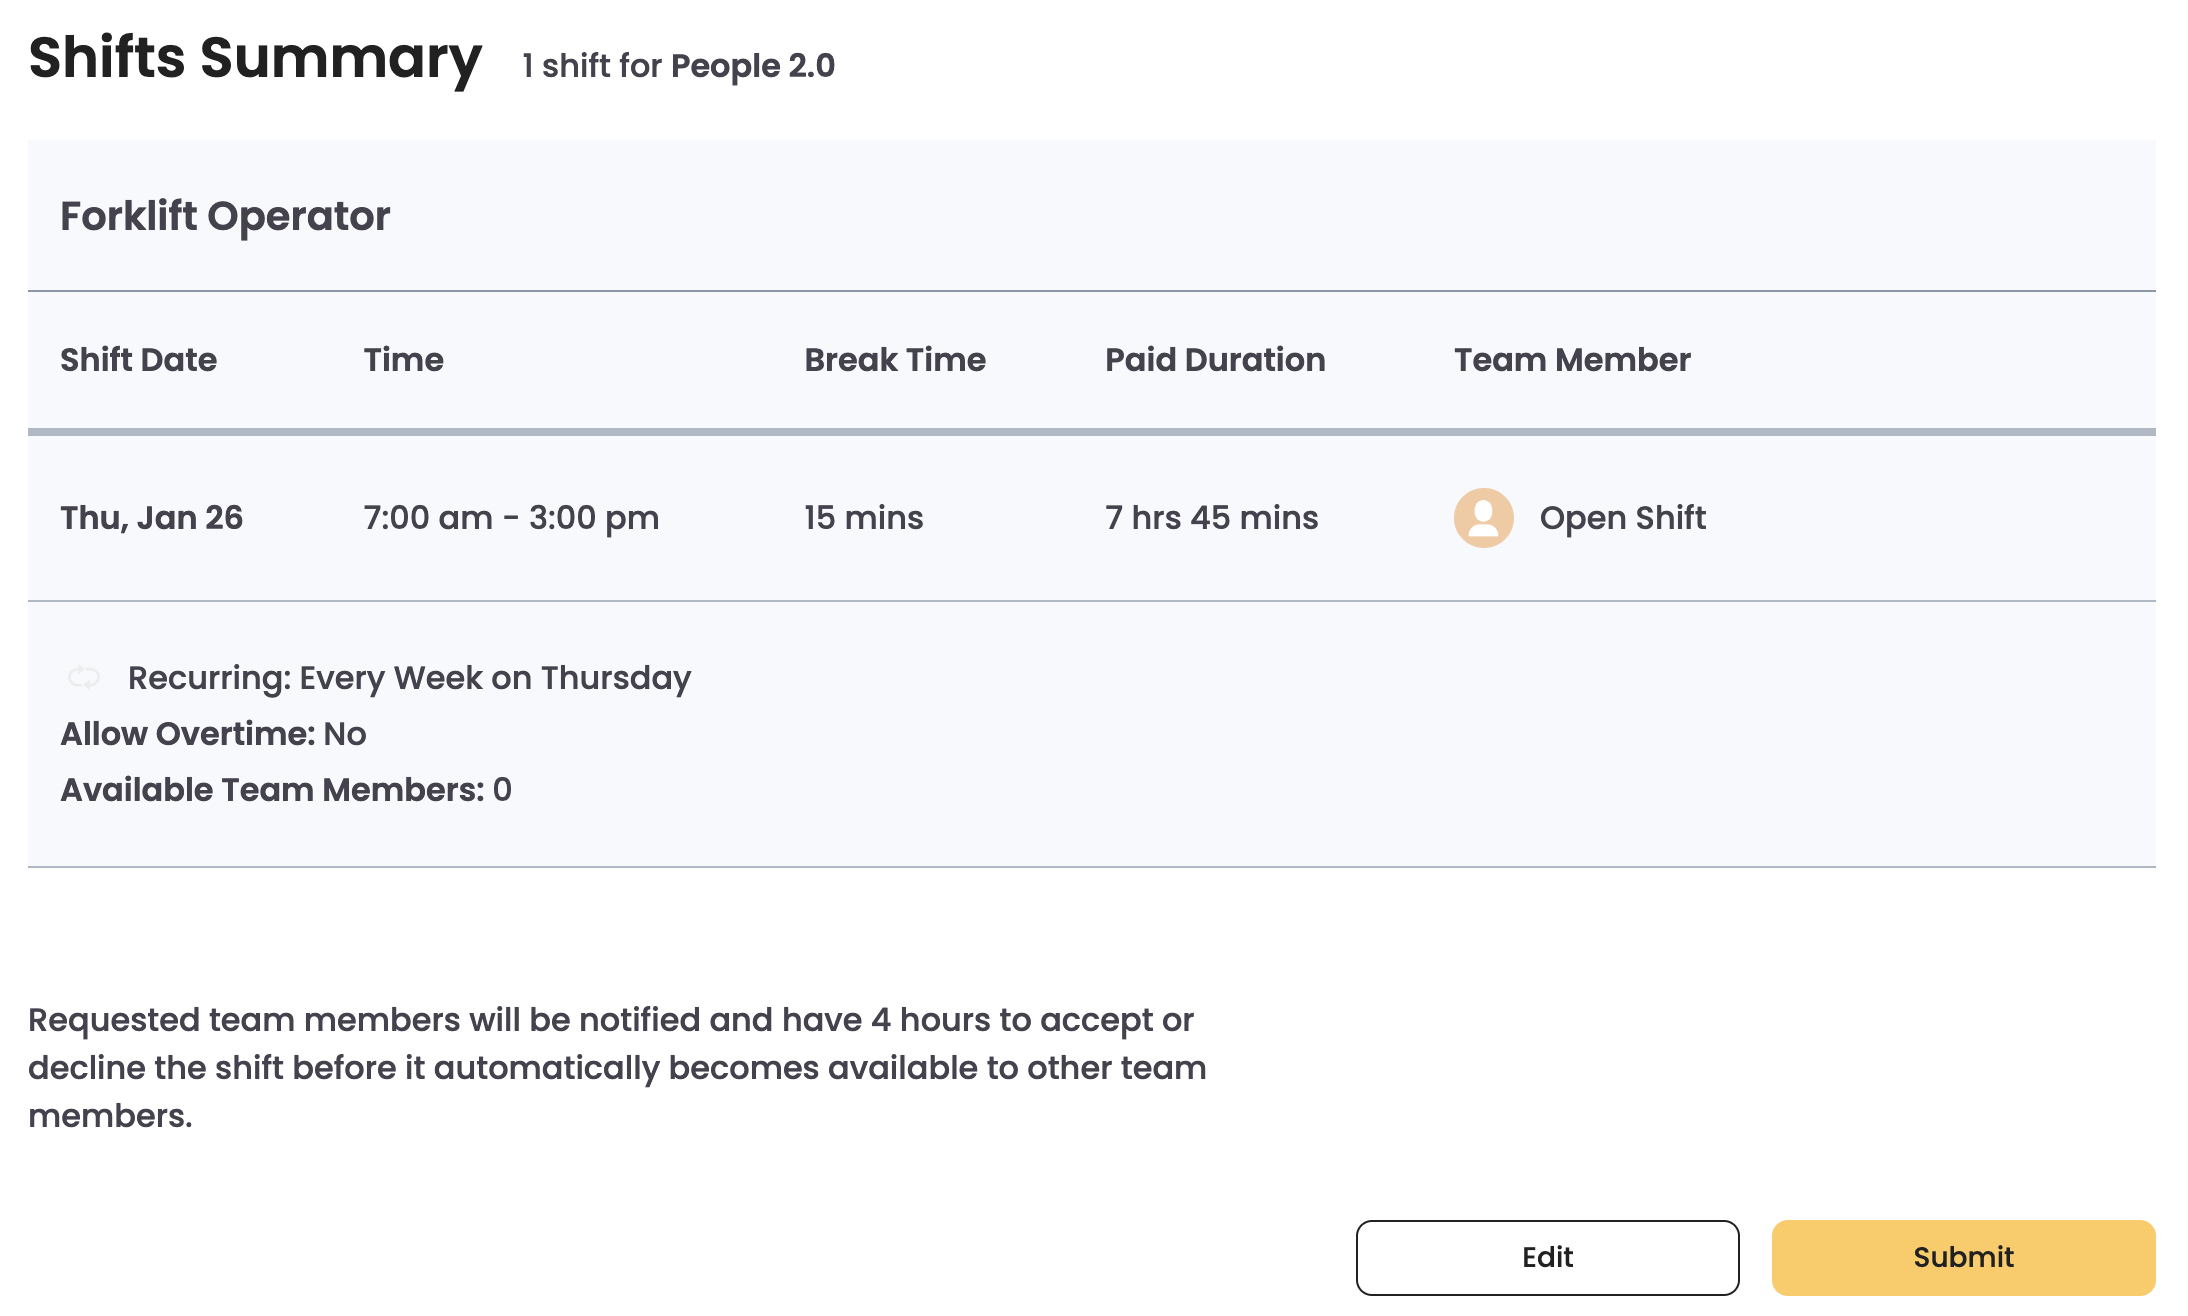
Task: Select the Time column header
Action: (403, 360)
